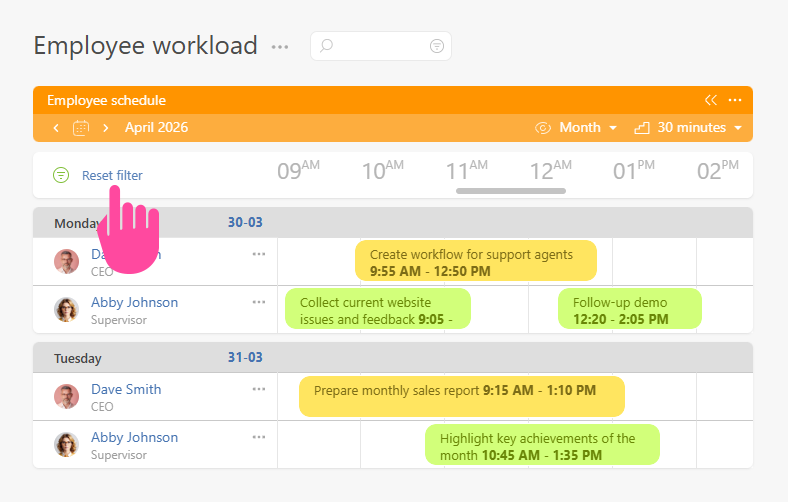
Task: Click the green filter icon beside Reset filter
Action: point(61,175)
